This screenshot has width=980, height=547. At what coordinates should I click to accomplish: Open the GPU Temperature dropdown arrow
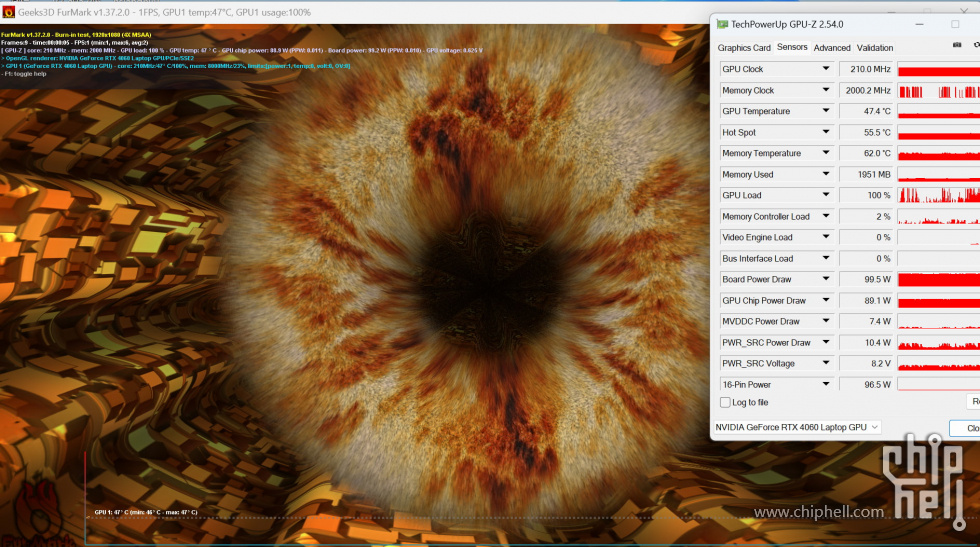tap(826, 111)
